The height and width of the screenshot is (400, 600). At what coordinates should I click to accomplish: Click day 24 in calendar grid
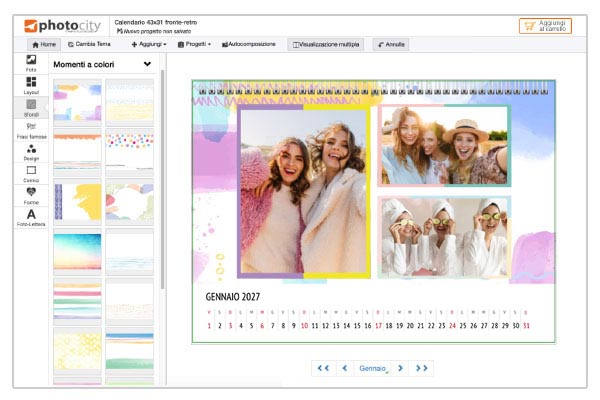click(x=452, y=326)
